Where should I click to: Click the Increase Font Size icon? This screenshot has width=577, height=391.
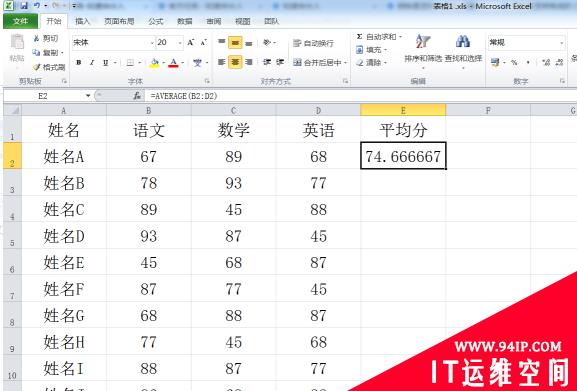191,43
